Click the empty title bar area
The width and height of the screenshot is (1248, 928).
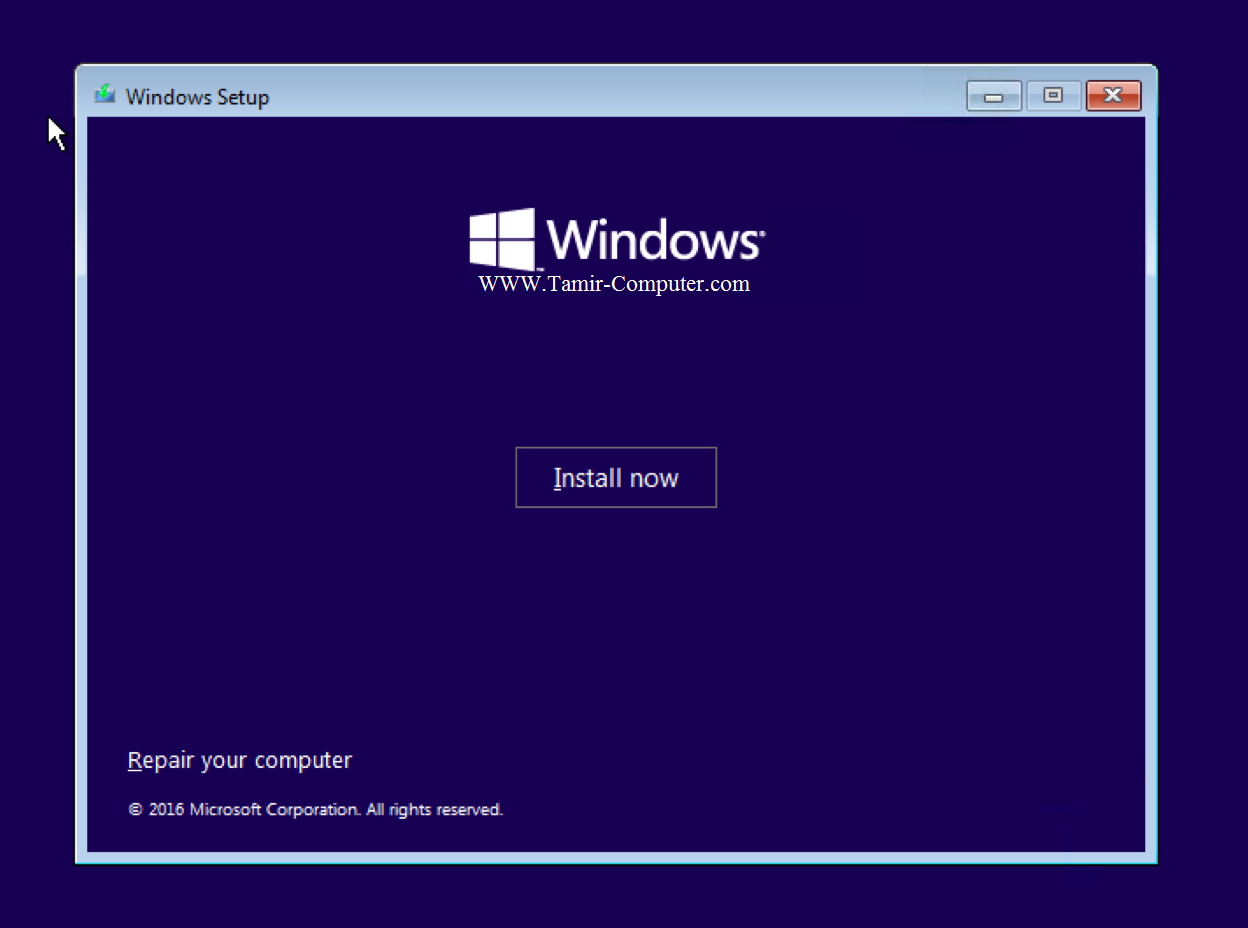point(600,95)
